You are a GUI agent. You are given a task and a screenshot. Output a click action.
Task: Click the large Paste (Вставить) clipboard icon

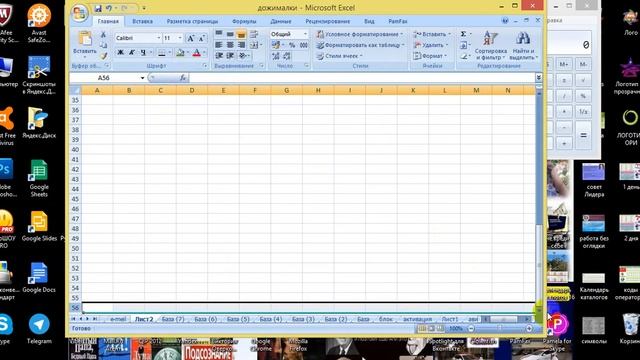[85, 39]
